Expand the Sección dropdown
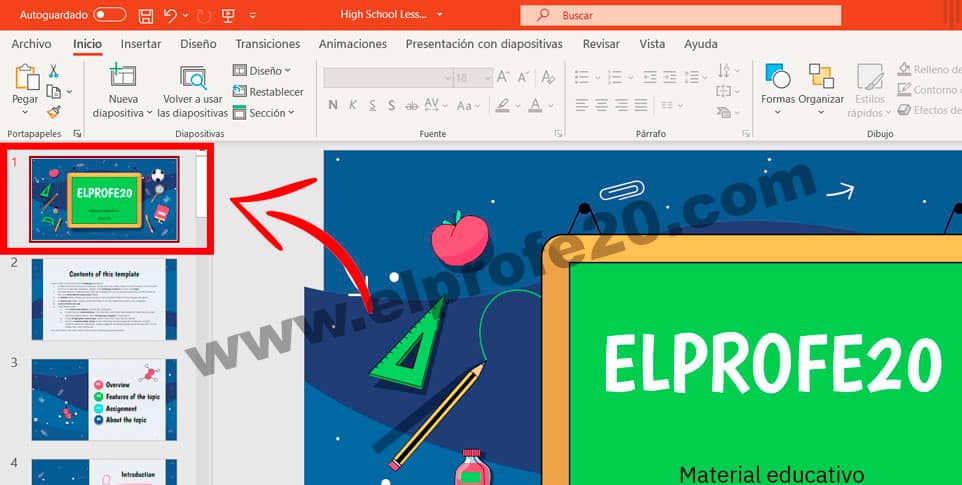The width and height of the screenshot is (962, 485). point(264,113)
